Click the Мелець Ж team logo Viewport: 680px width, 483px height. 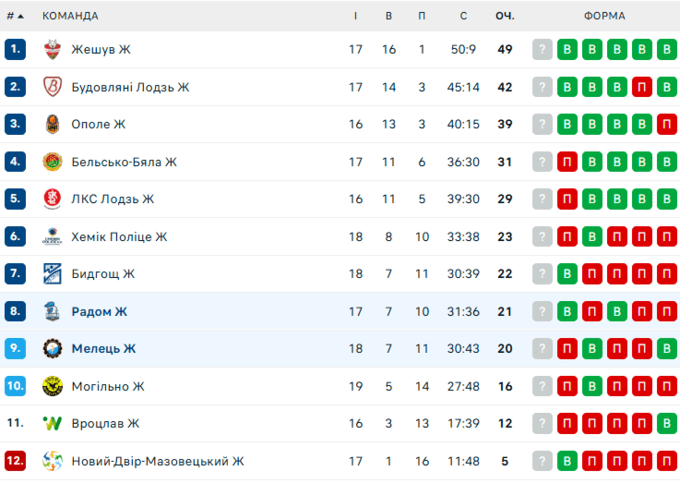[53, 349]
